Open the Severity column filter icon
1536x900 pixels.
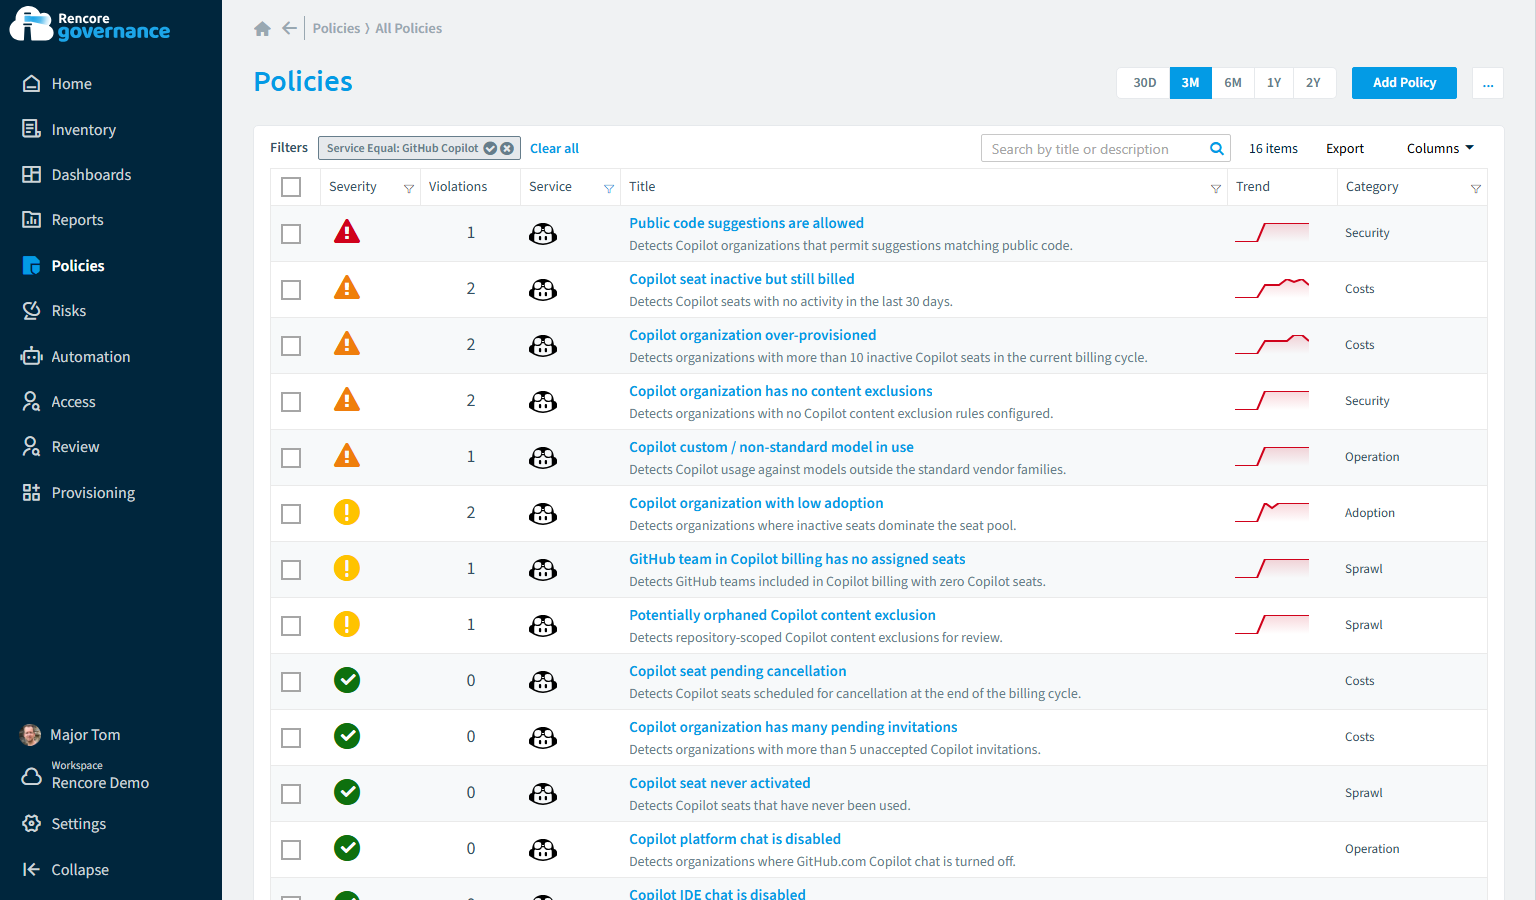[409, 188]
